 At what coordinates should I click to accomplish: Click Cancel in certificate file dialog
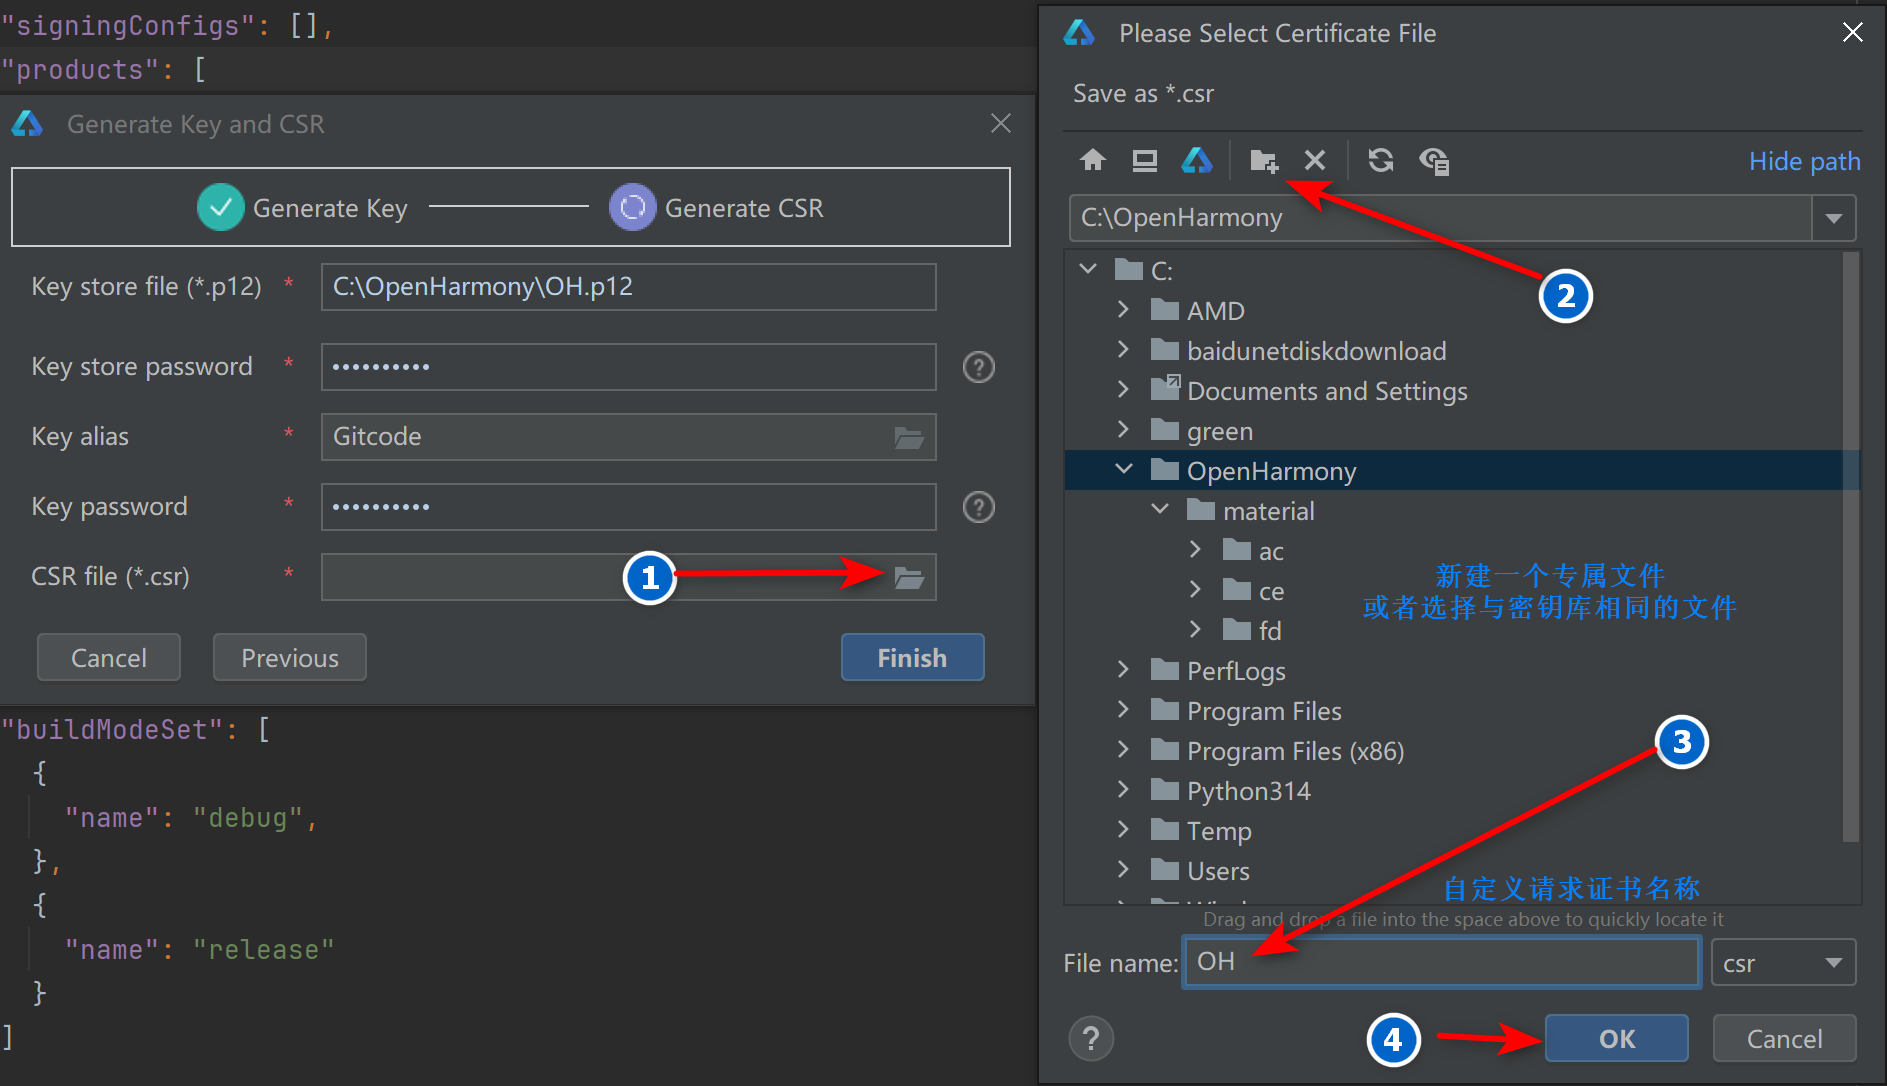tap(1784, 1039)
